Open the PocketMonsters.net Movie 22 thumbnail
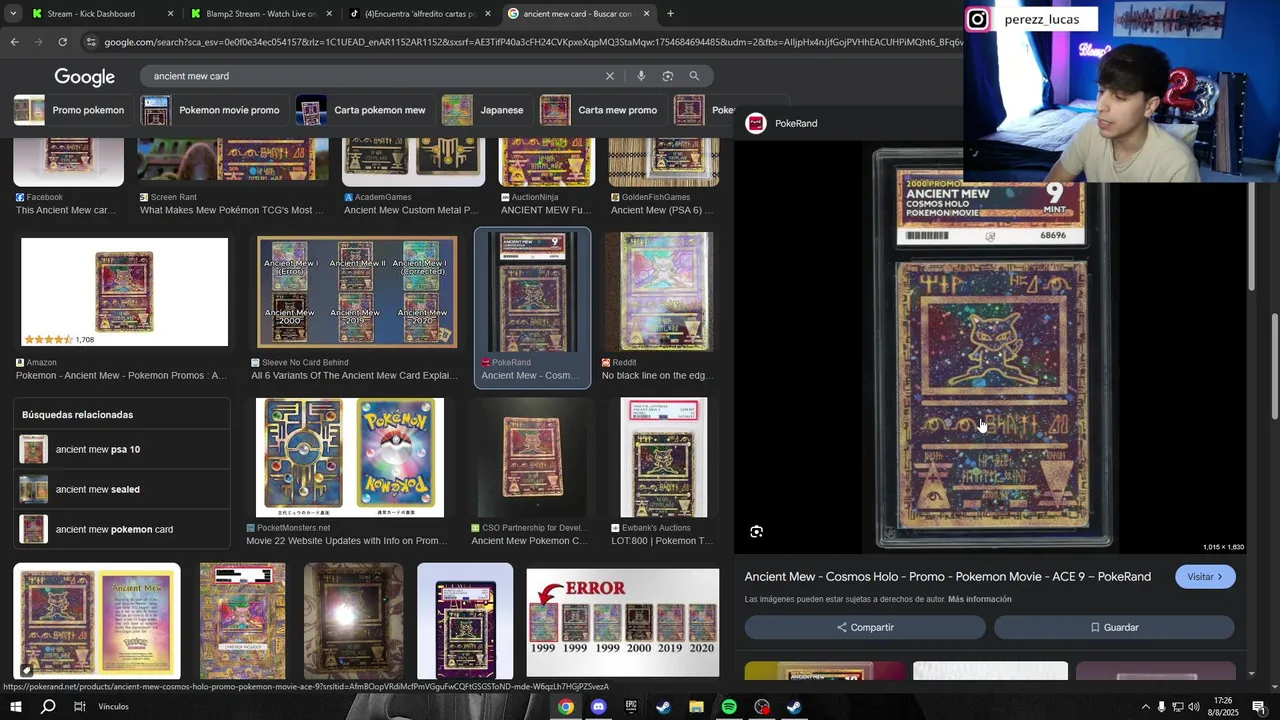 coord(349,457)
